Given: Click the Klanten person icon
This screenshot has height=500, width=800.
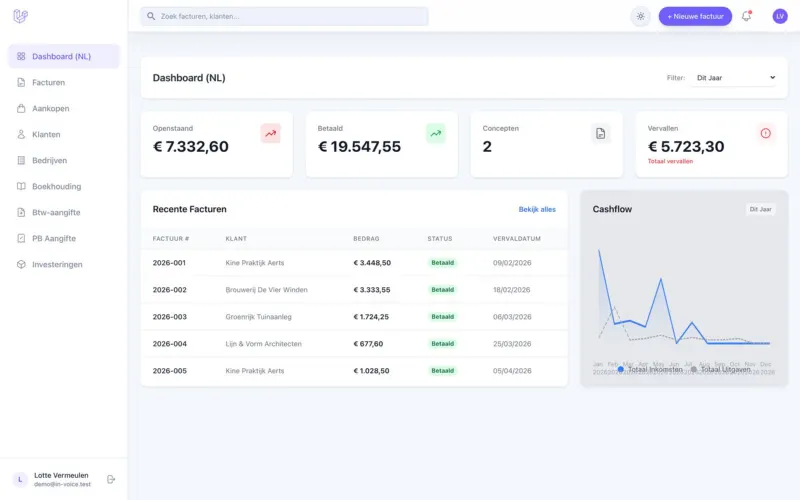Looking at the screenshot, I should pos(21,134).
